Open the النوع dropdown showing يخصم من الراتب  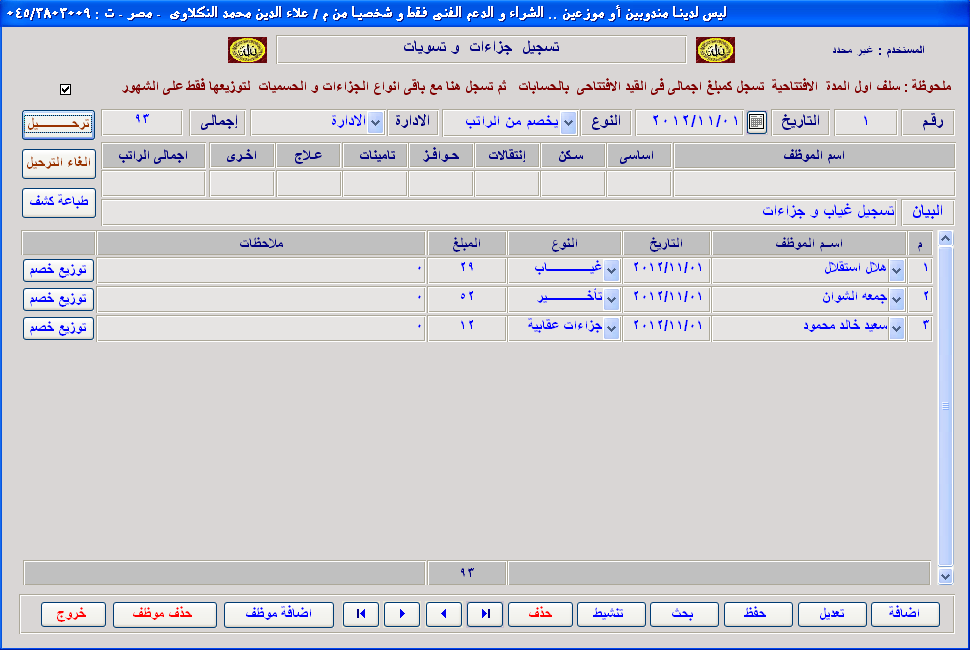tap(568, 122)
